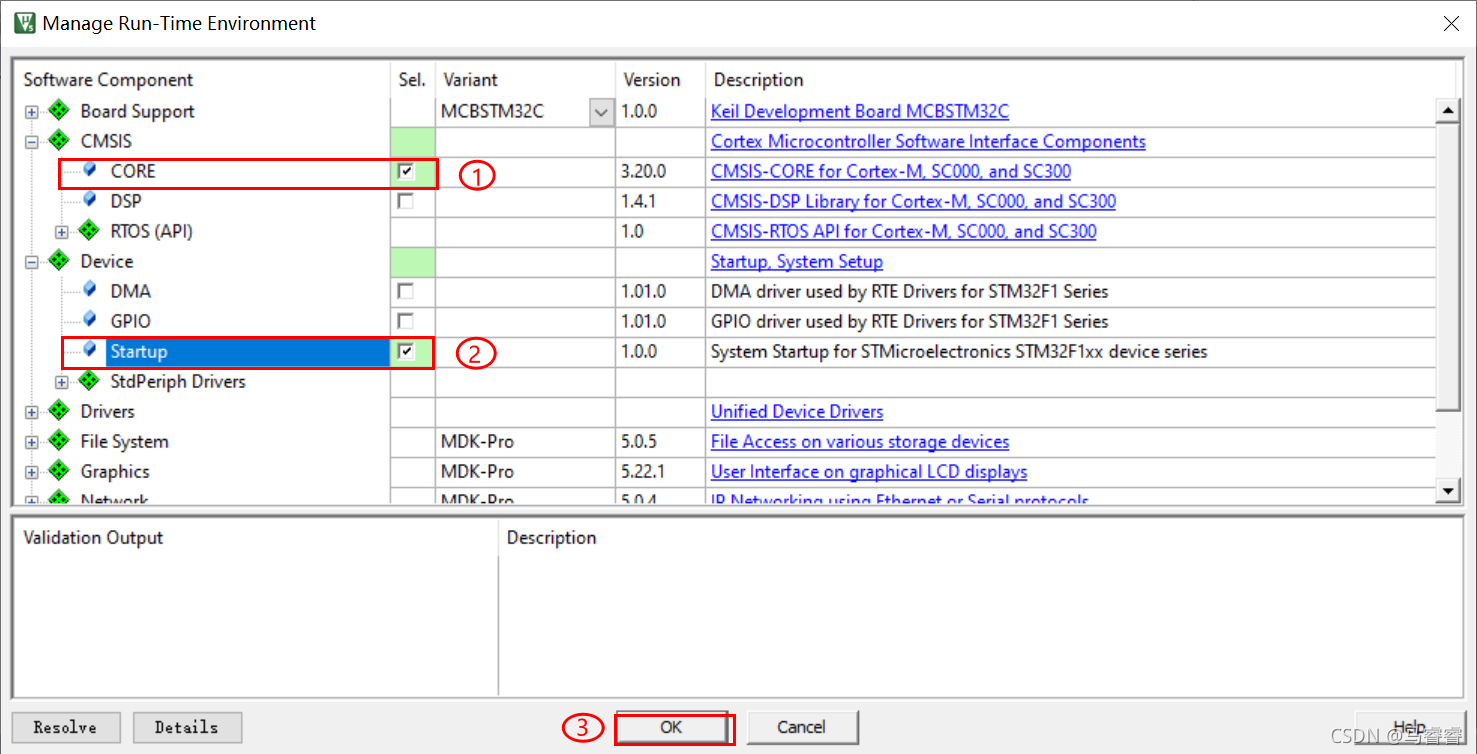The image size is (1477, 754).
Task: Collapse the CMSIS tree node
Action: pyautogui.click(x=32, y=142)
